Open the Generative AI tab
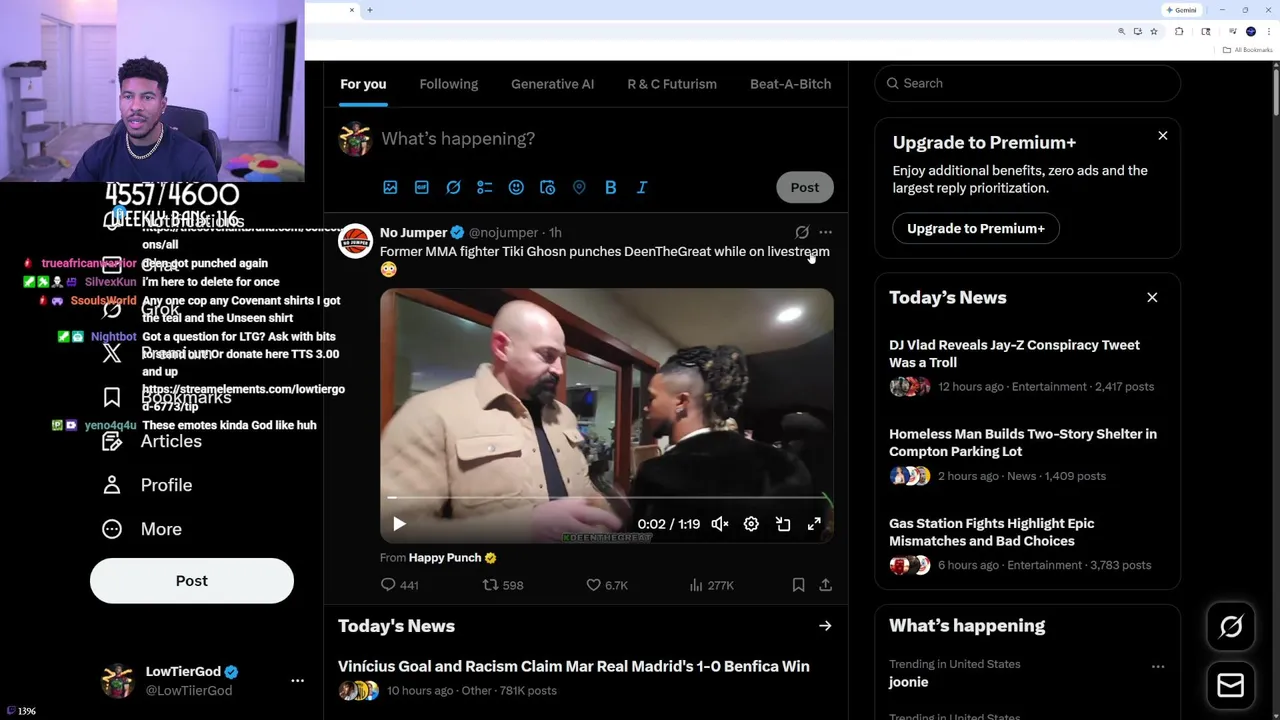The width and height of the screenshot is (1280, 720). 552,84
